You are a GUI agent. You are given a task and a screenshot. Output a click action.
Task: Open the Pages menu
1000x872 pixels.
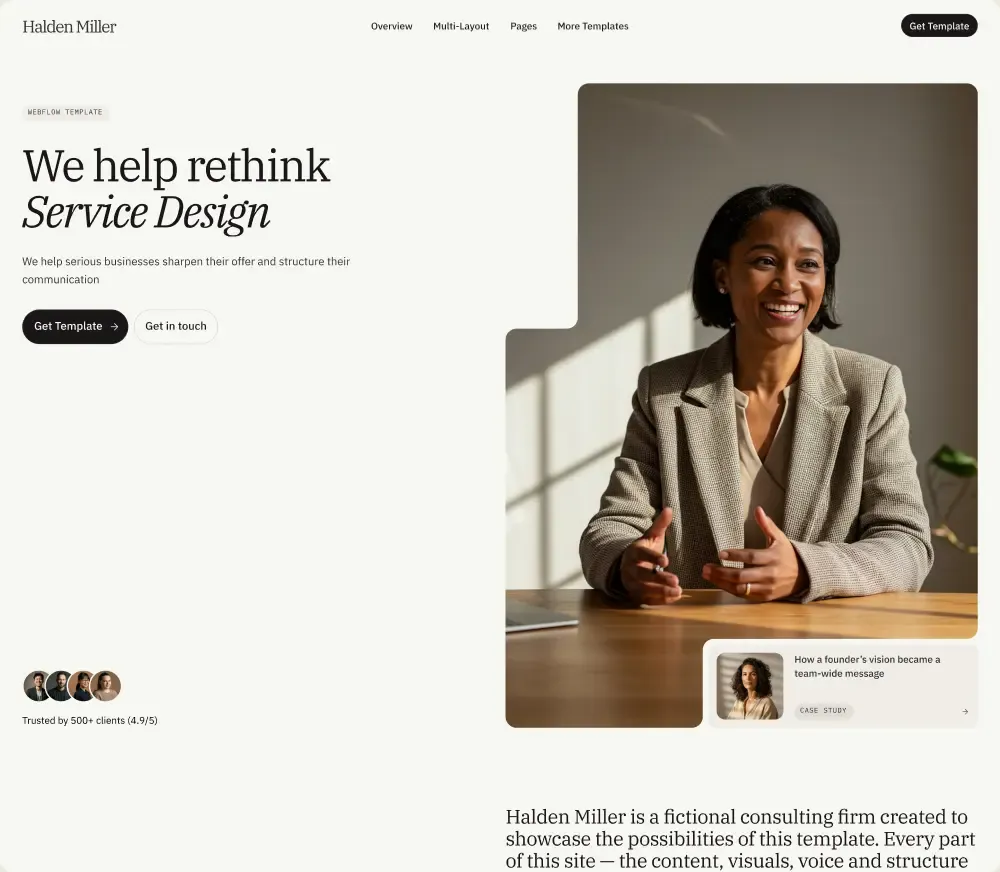[x=524, y=26]
